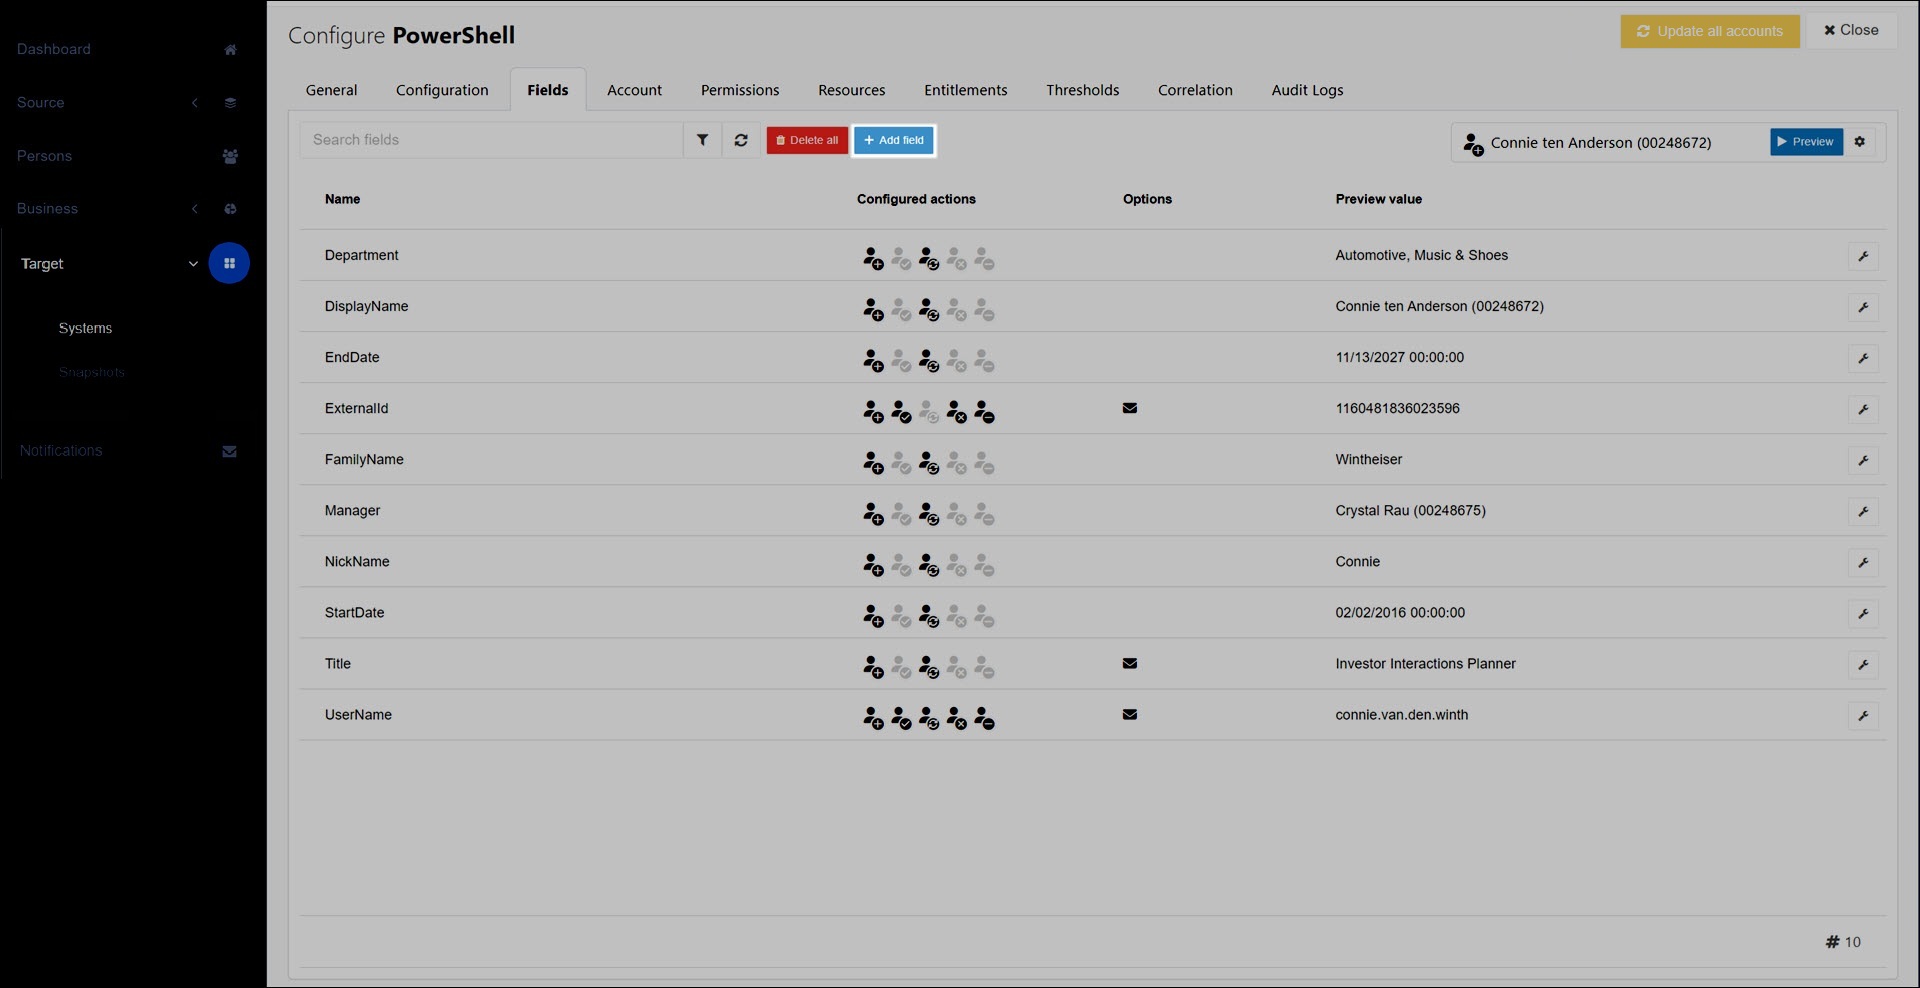Collapse the Target menu chevron
The width and height of the screenshot is (1920, 988).
click(193, 264)
